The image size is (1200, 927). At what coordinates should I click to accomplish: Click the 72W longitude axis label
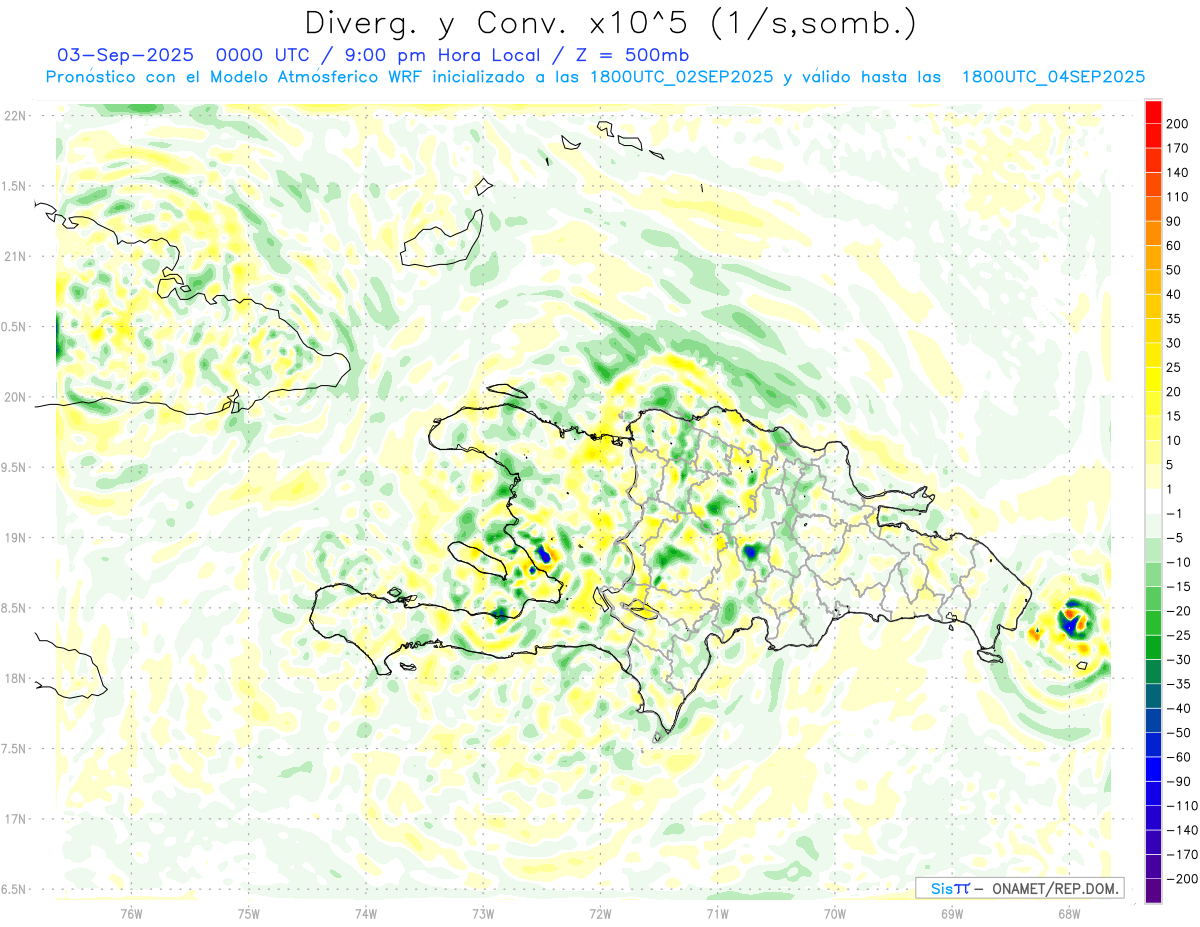600,913
